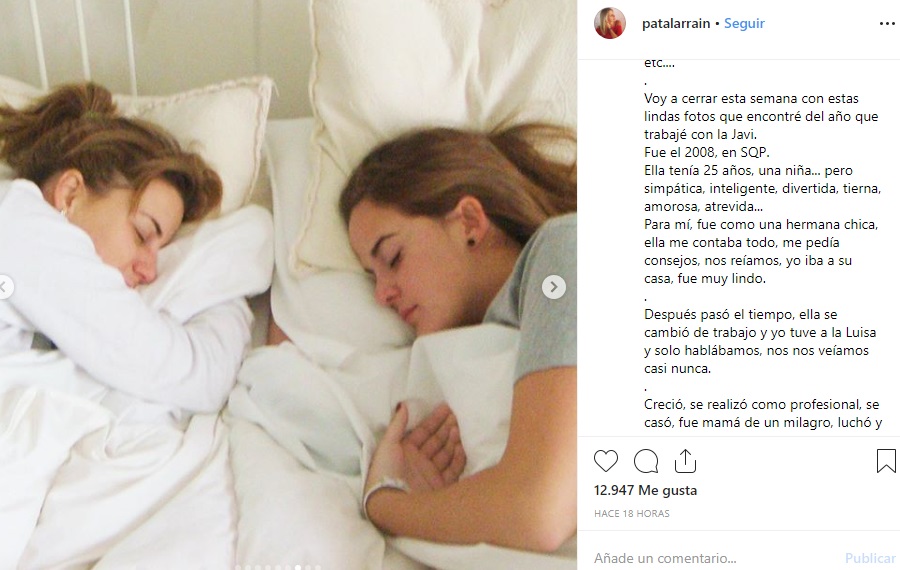Save the post with the bookmark icon

(886, 461)
